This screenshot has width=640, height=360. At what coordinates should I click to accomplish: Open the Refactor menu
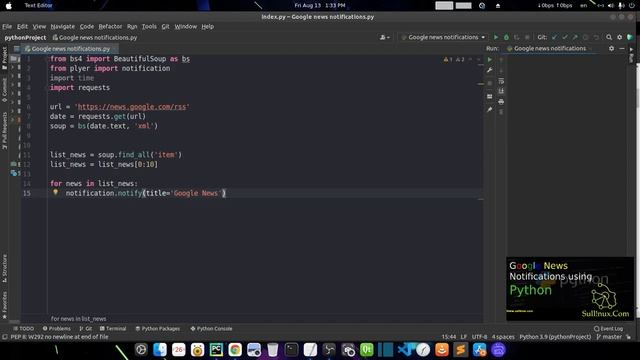coord(110,27)
